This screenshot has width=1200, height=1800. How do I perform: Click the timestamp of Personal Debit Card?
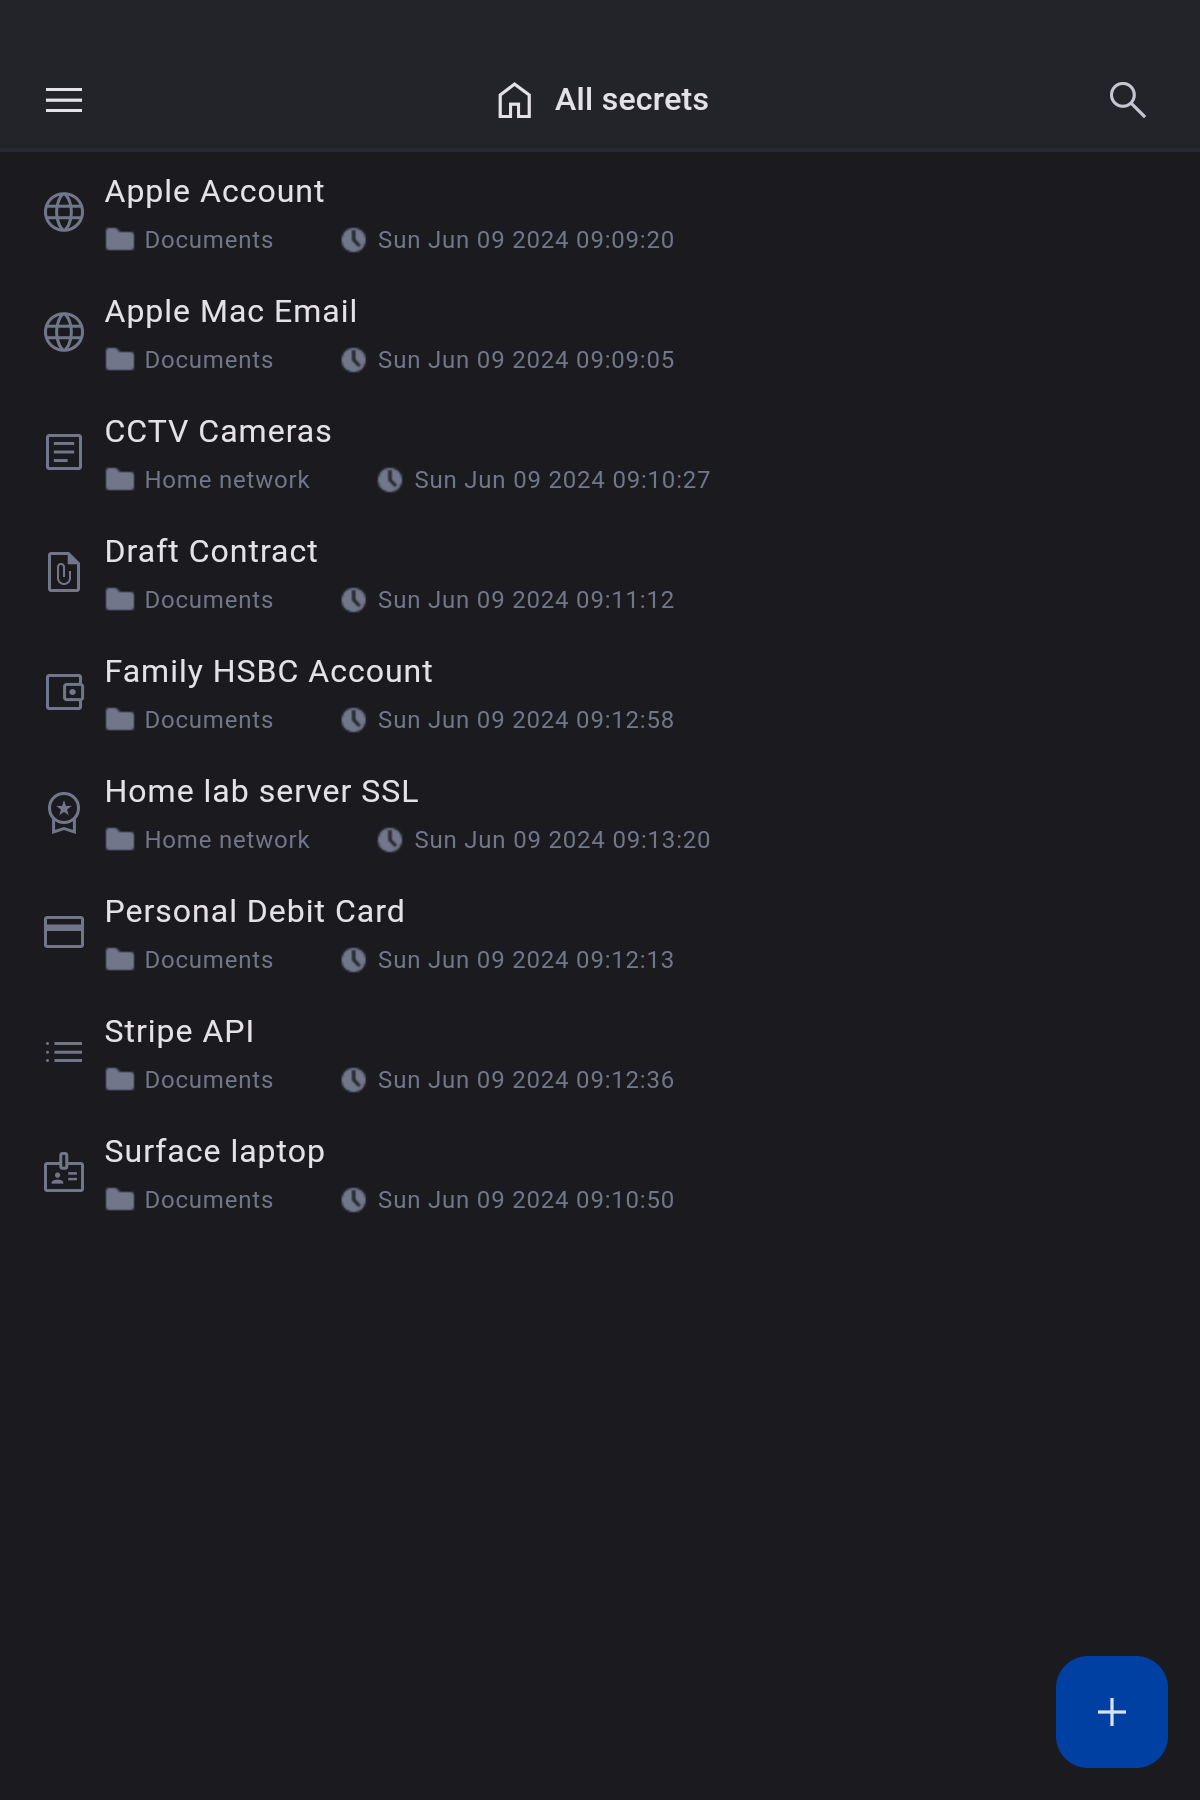pyautogui.click(x=525, y=960)
